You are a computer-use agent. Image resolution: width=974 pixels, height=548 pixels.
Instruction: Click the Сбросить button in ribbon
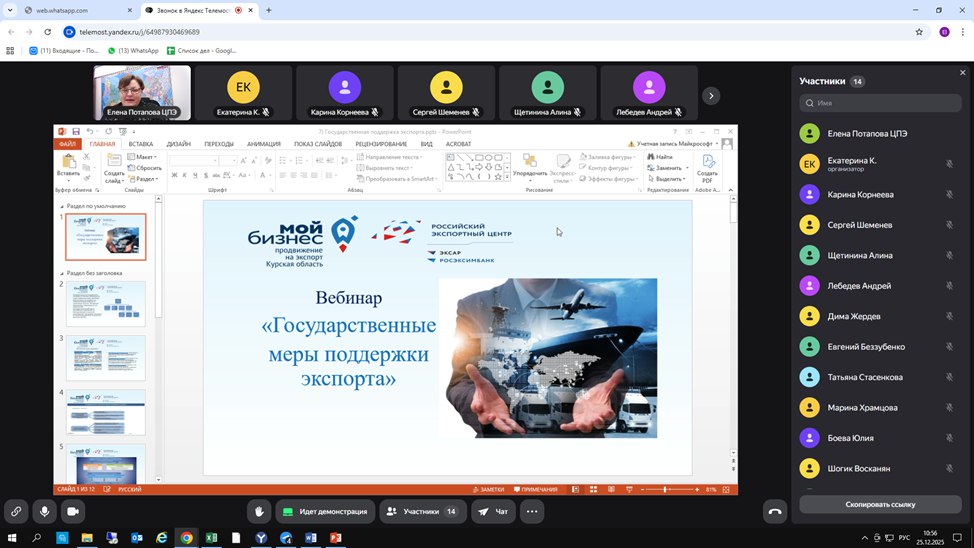[145, 168]
